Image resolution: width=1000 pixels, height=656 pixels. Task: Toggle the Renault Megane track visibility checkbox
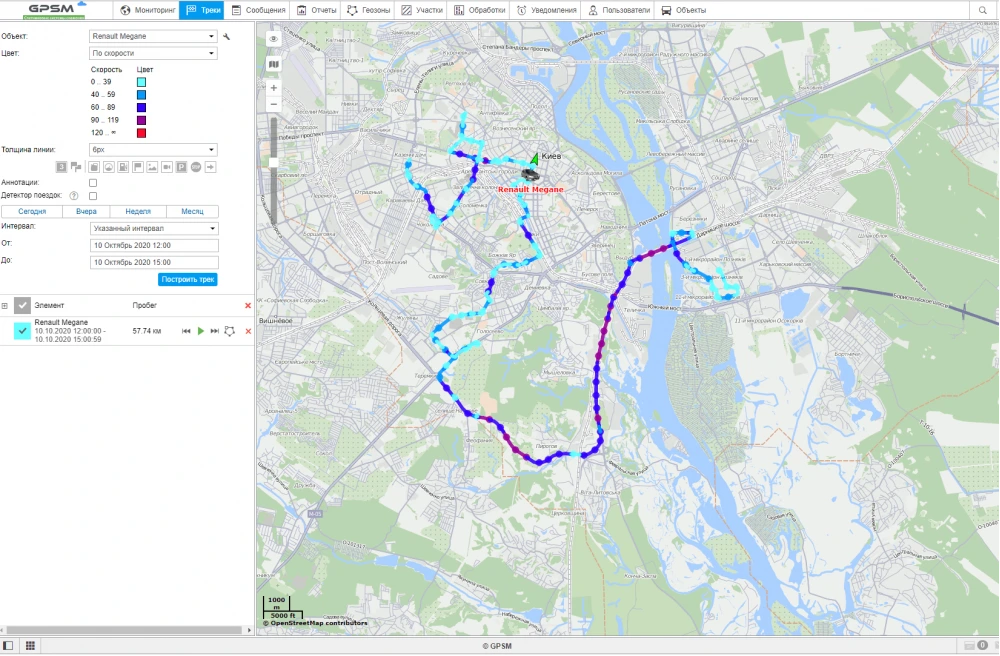tap(21, 331)
